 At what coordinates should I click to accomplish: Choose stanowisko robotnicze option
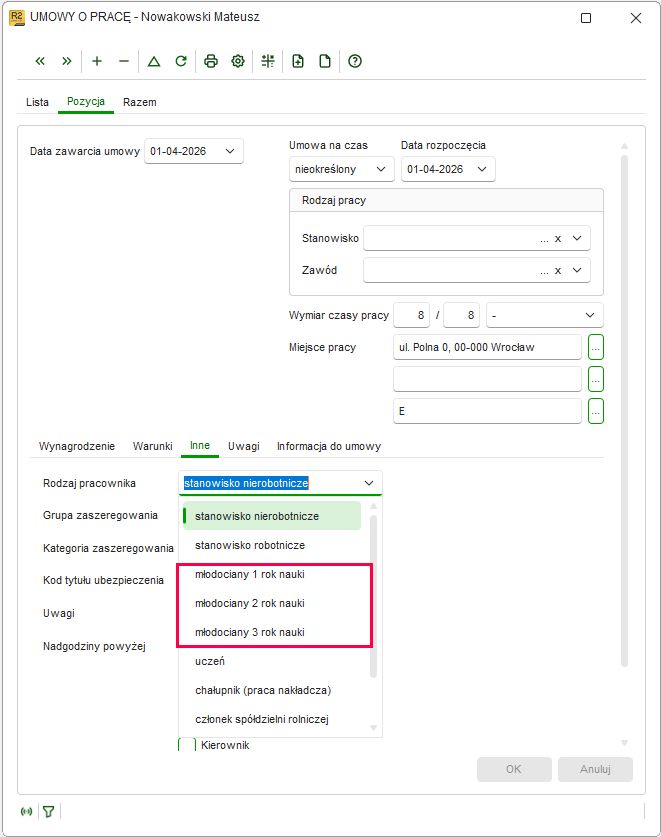point(272,545)
